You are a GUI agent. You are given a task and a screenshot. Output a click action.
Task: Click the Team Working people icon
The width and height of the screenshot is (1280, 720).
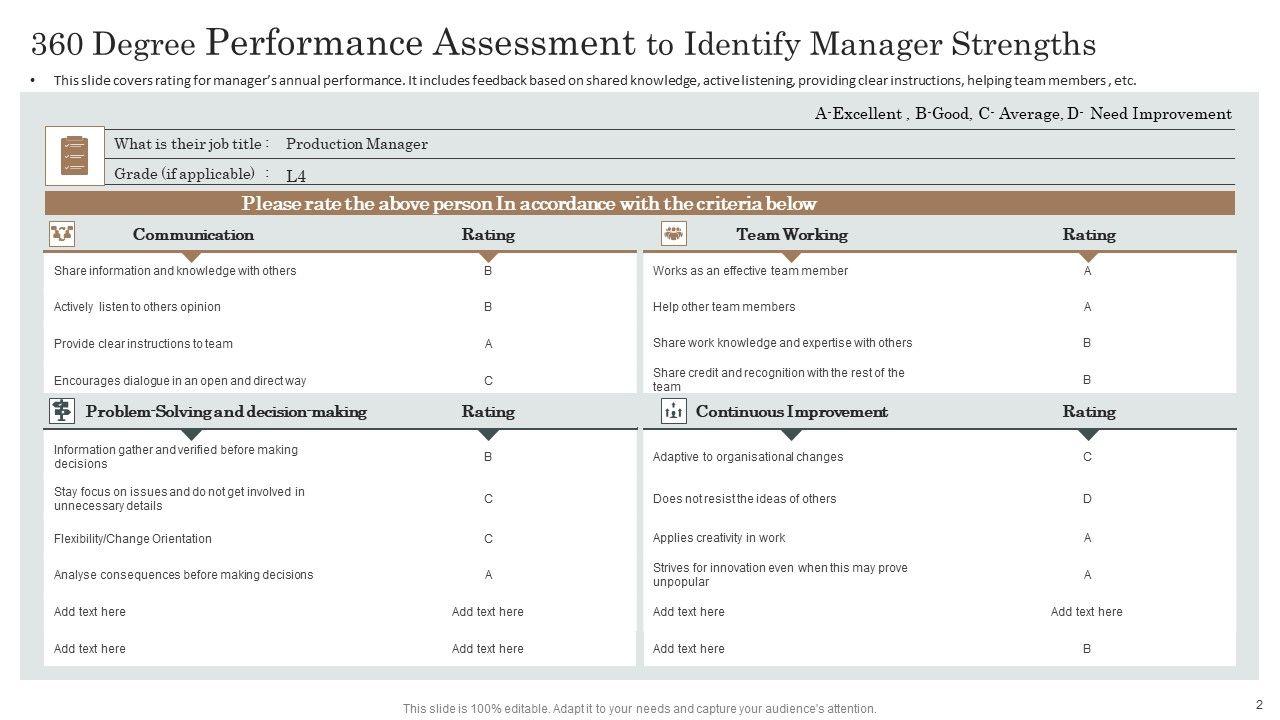(674, 235)
